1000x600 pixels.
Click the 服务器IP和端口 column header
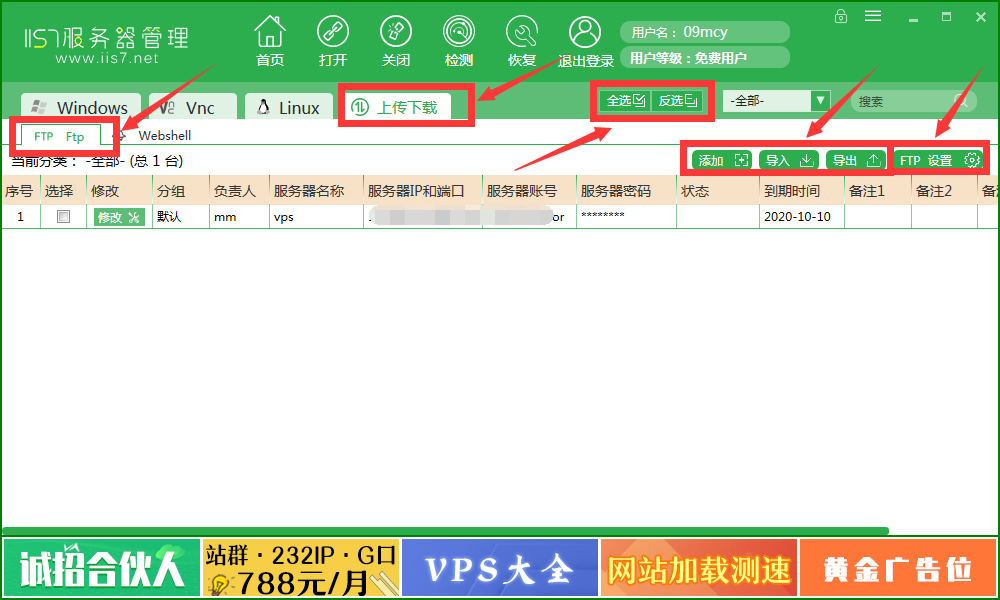coord(423,191)
